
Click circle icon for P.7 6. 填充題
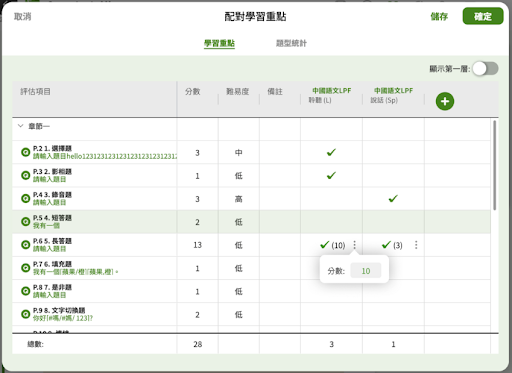26,268
